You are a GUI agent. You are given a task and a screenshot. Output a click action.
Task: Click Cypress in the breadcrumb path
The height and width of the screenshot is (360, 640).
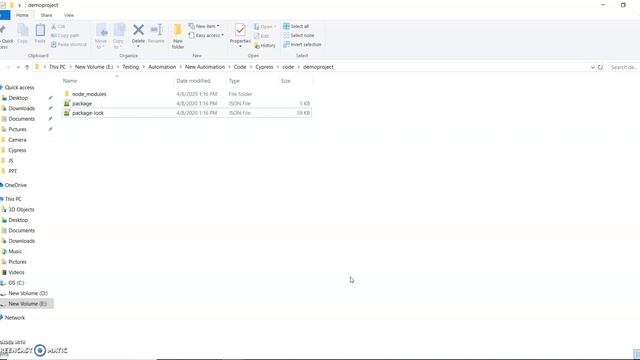(x=264, y=67)
